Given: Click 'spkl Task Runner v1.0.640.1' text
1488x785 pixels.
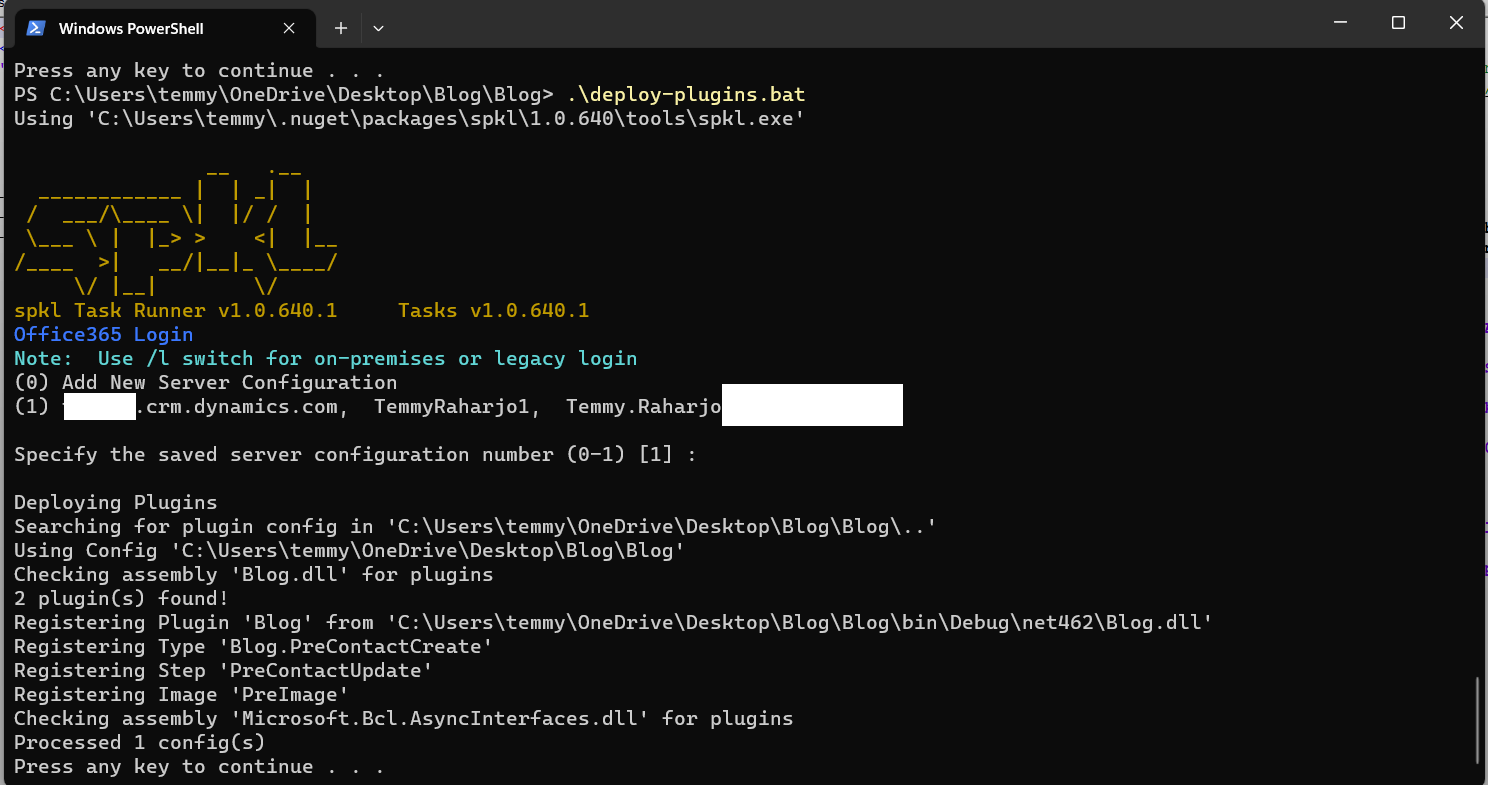Looking at the screenshot, I should [175, 311].
